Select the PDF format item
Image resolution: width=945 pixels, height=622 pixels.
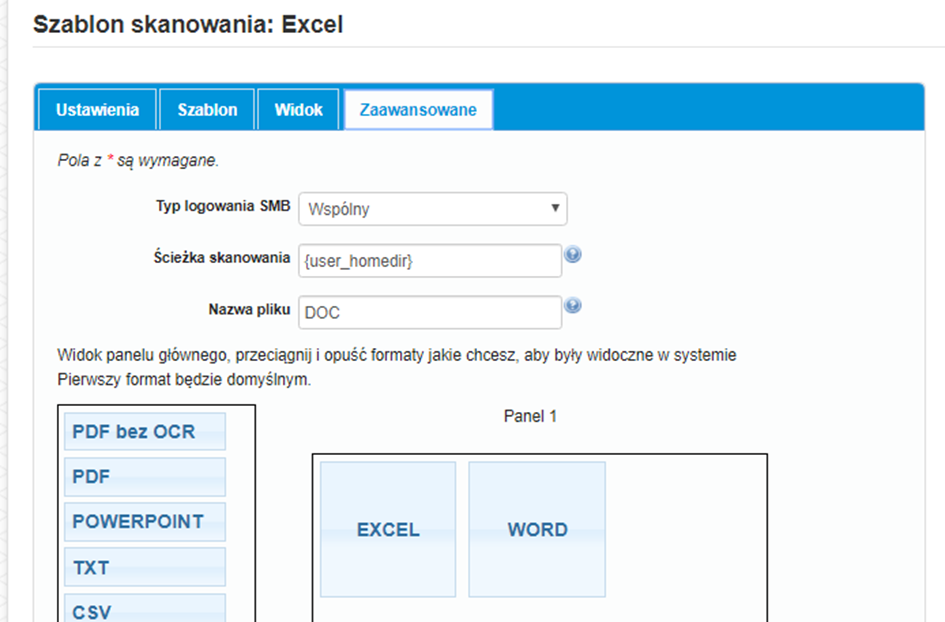tap(145, 477)
